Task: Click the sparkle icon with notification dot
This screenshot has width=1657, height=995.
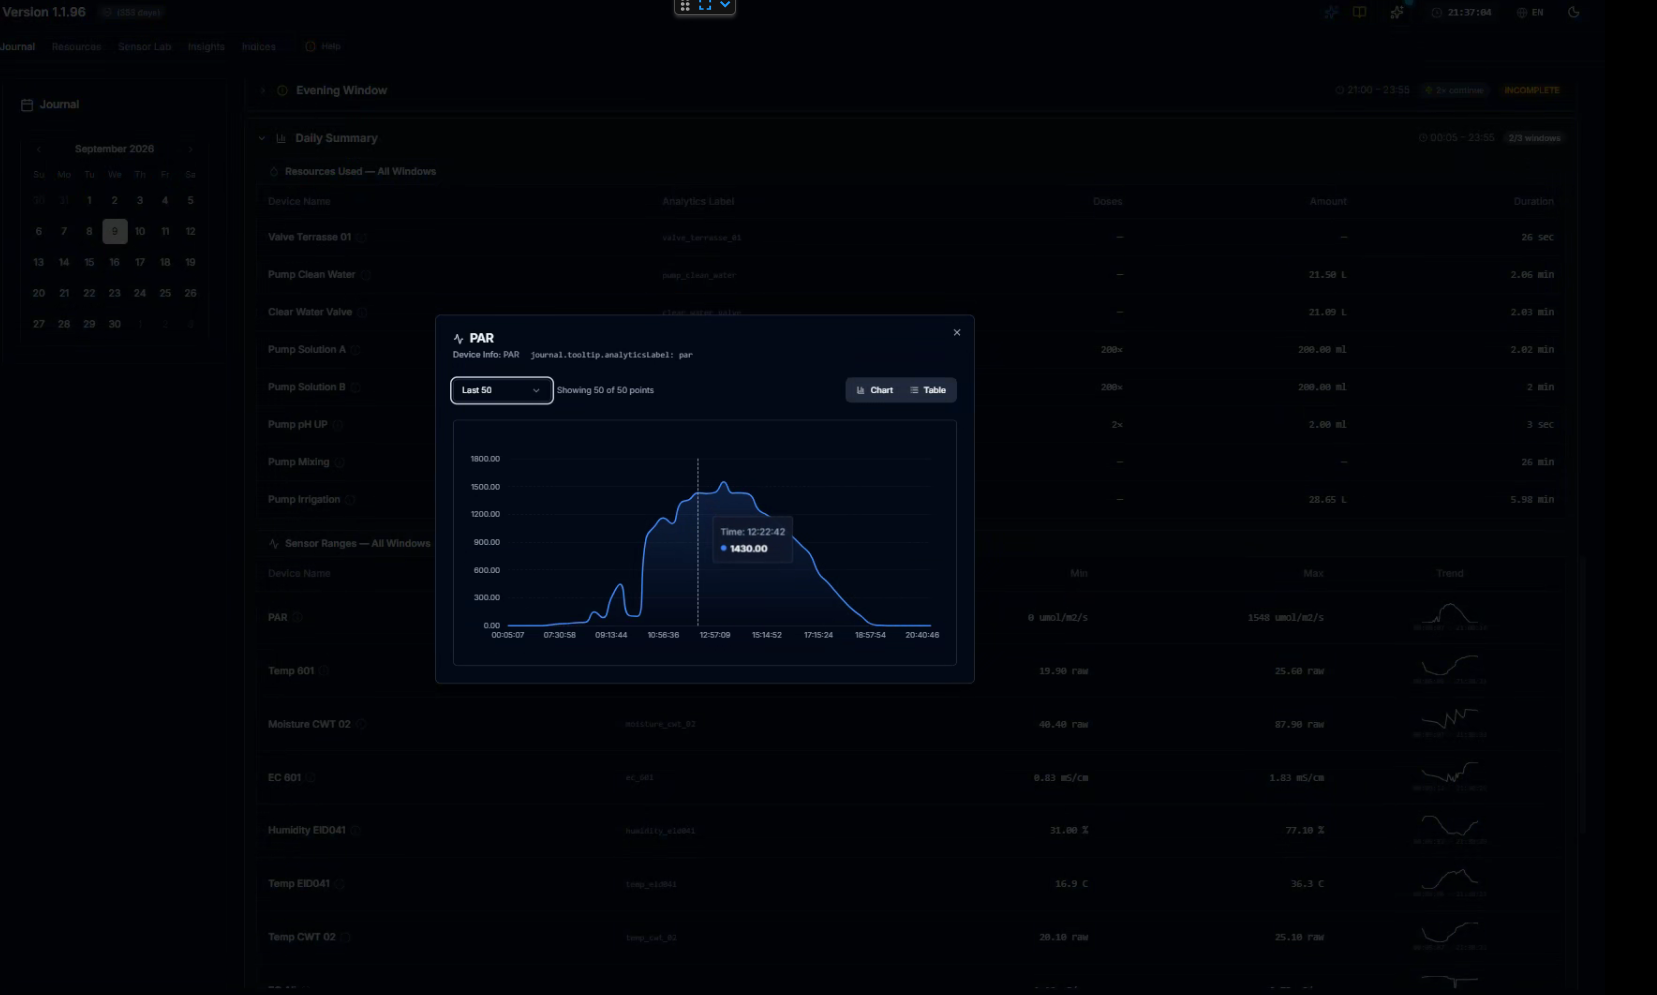Action: pos(1397,12)
